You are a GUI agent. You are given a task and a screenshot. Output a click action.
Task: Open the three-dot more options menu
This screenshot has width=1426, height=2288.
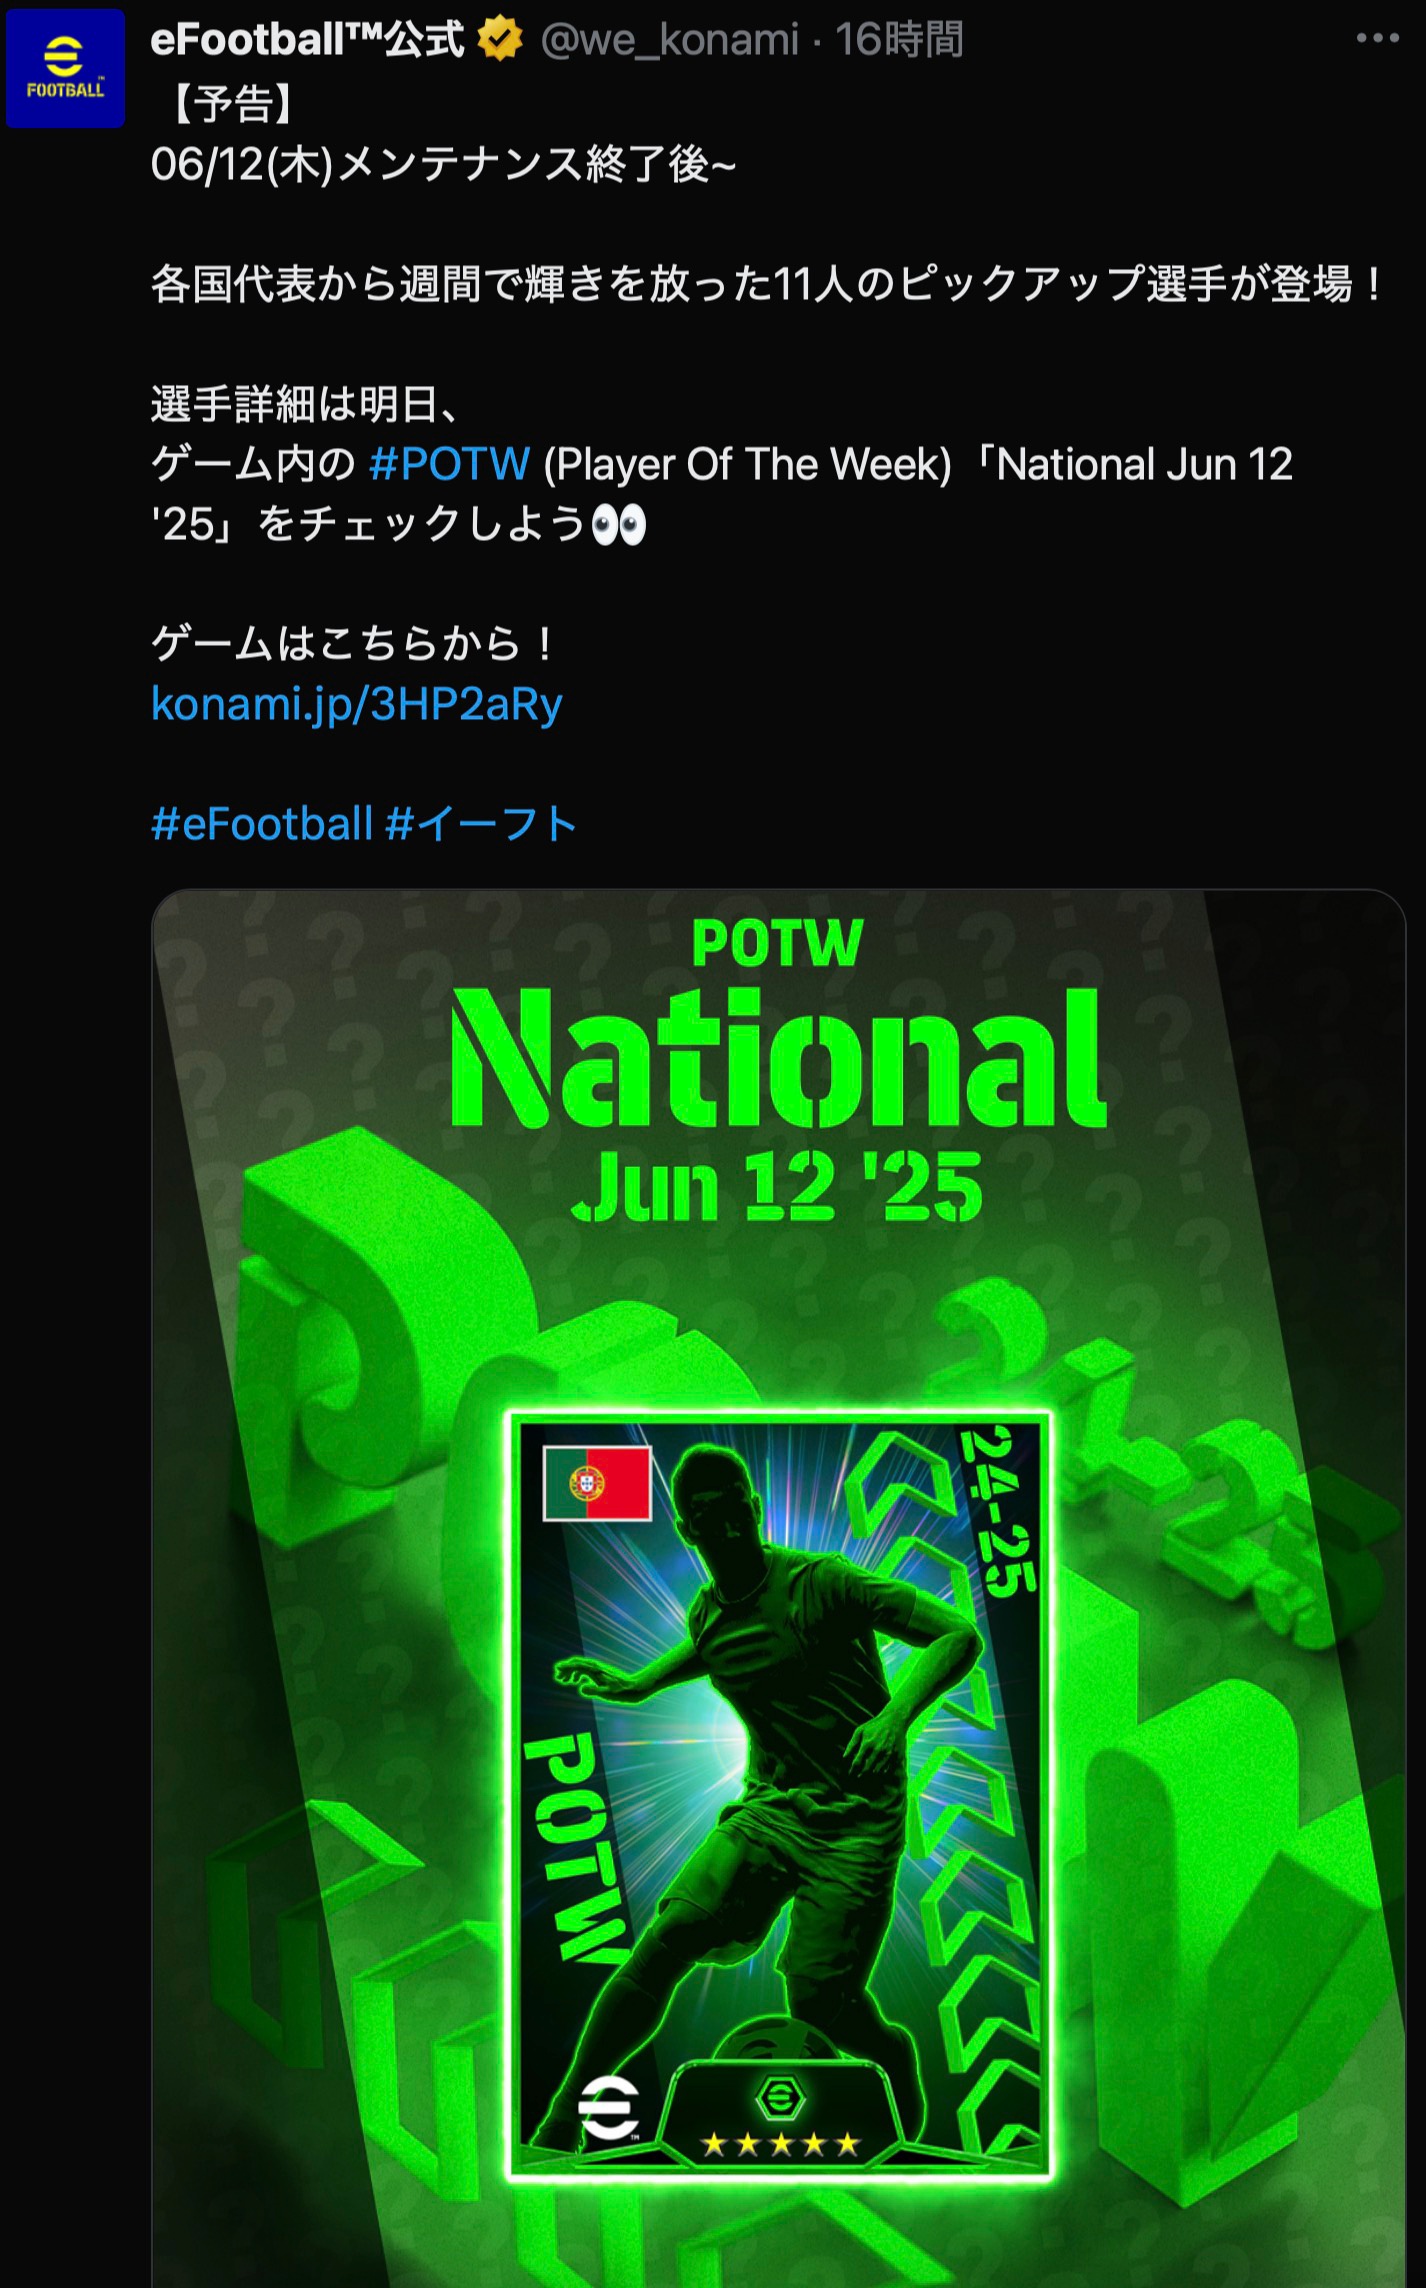[x=1377, y=39]
